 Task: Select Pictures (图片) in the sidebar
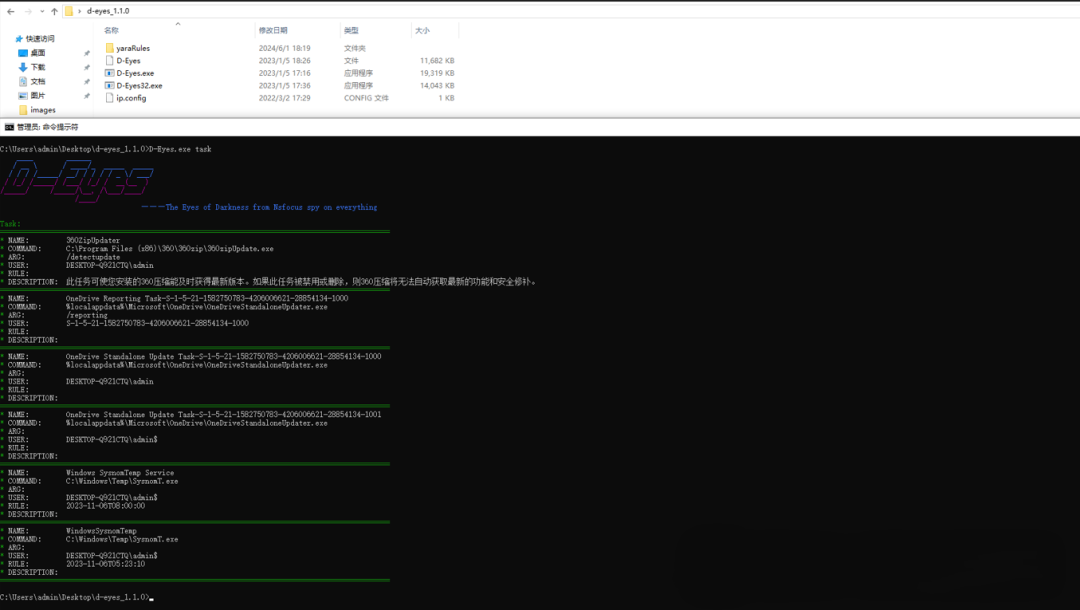point(38,96)
